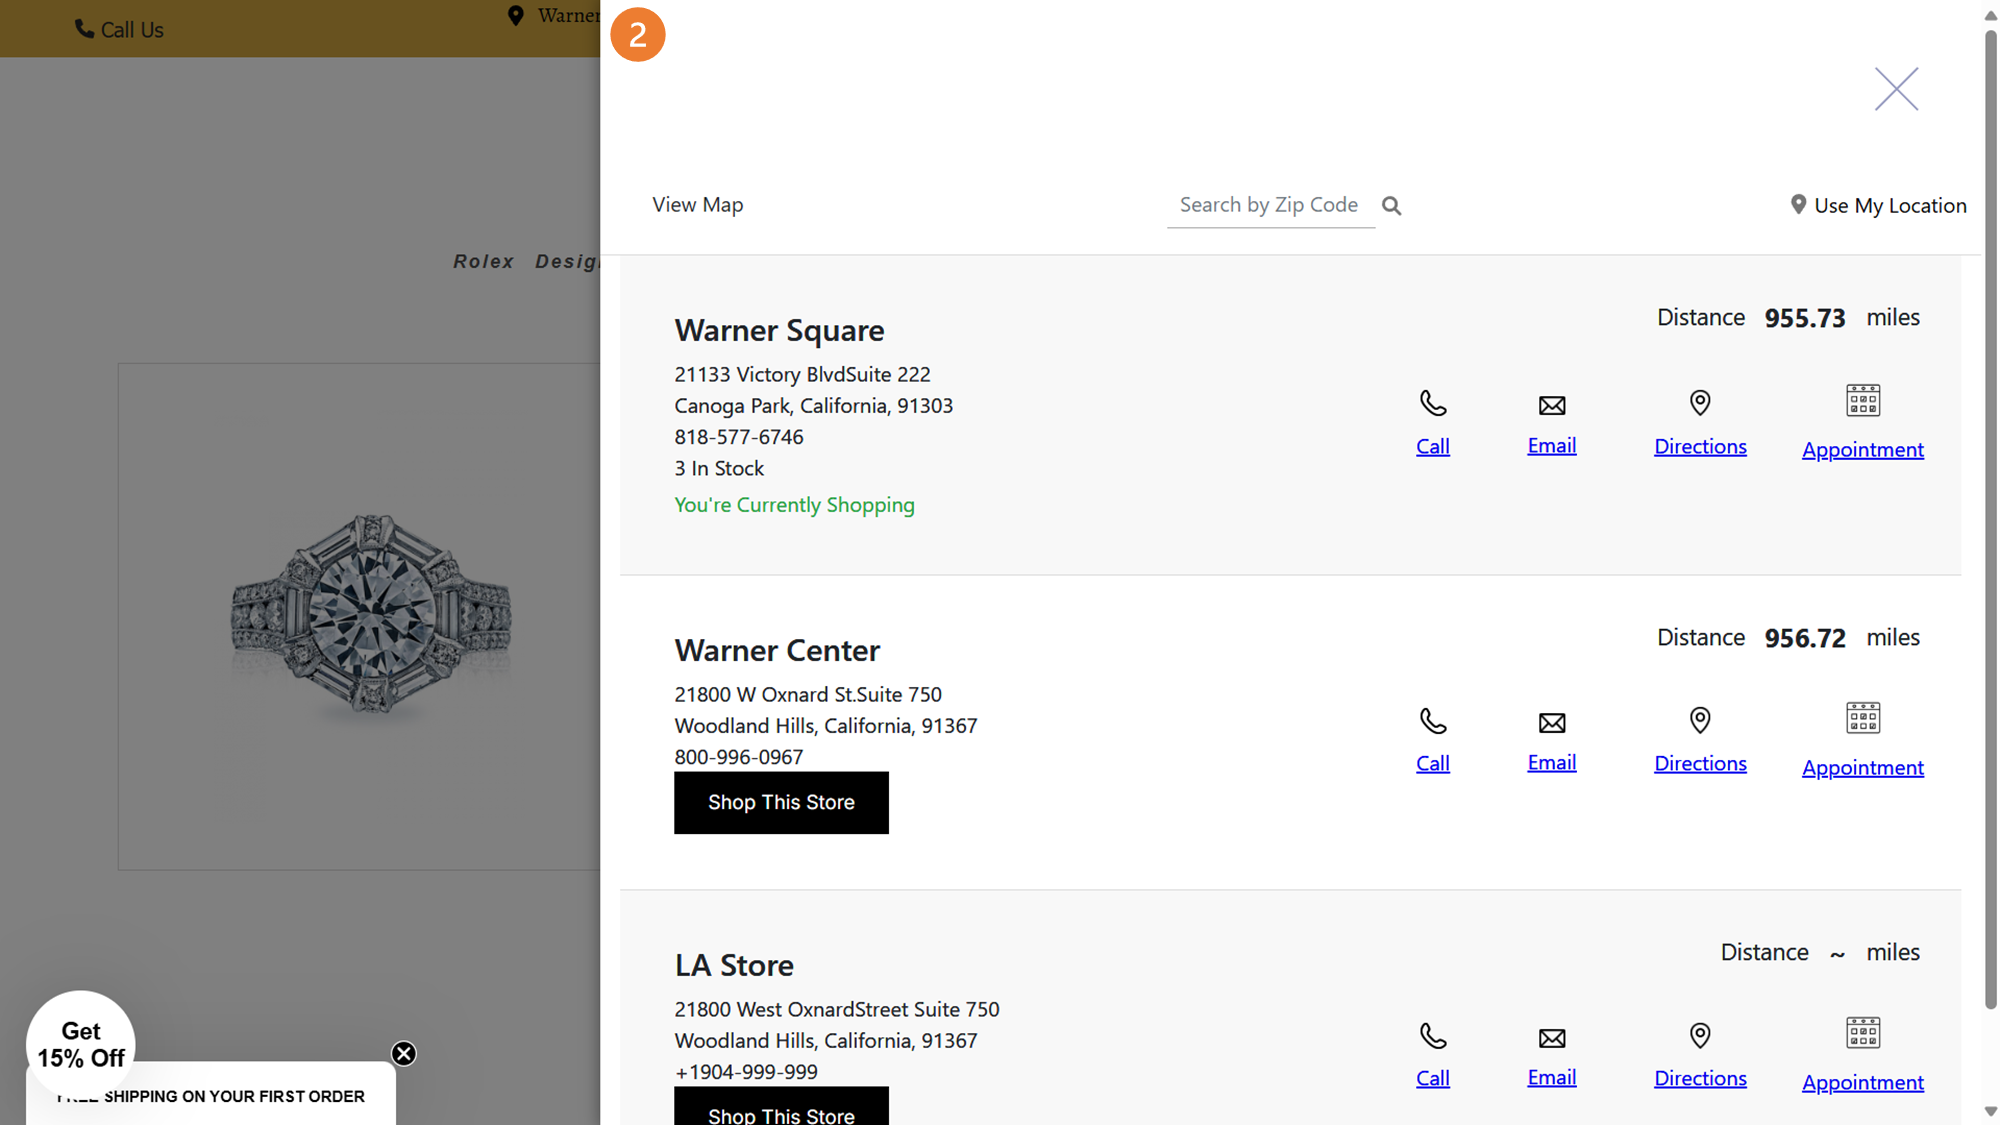The width and height of the screenshot is (2000, 1125).
Task: Click the 955.73 distance value
Action: 1804,318
